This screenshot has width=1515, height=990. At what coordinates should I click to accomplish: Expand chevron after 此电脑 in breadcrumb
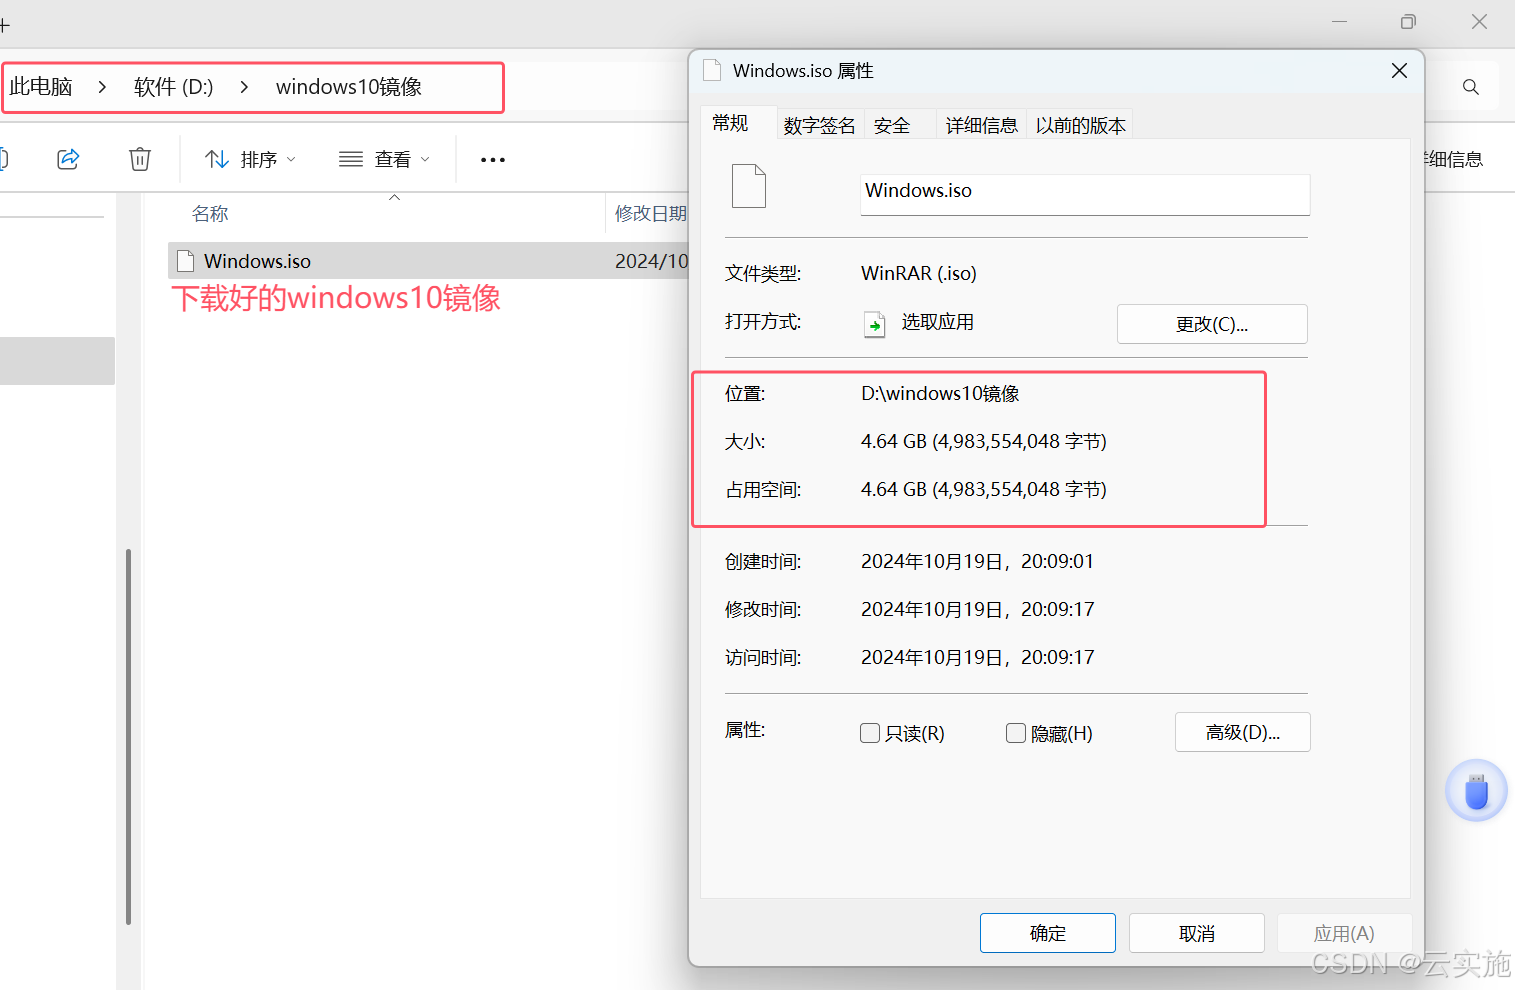102,87
